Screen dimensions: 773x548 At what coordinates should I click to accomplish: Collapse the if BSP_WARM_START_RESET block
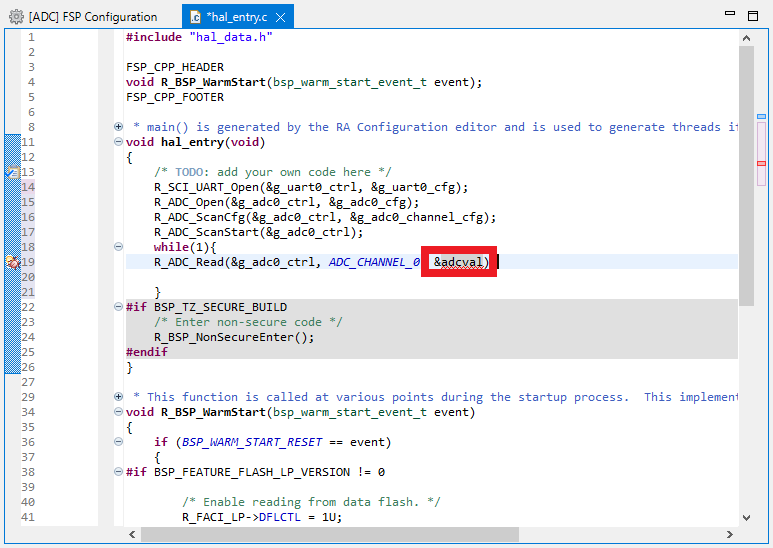[118, 442]
